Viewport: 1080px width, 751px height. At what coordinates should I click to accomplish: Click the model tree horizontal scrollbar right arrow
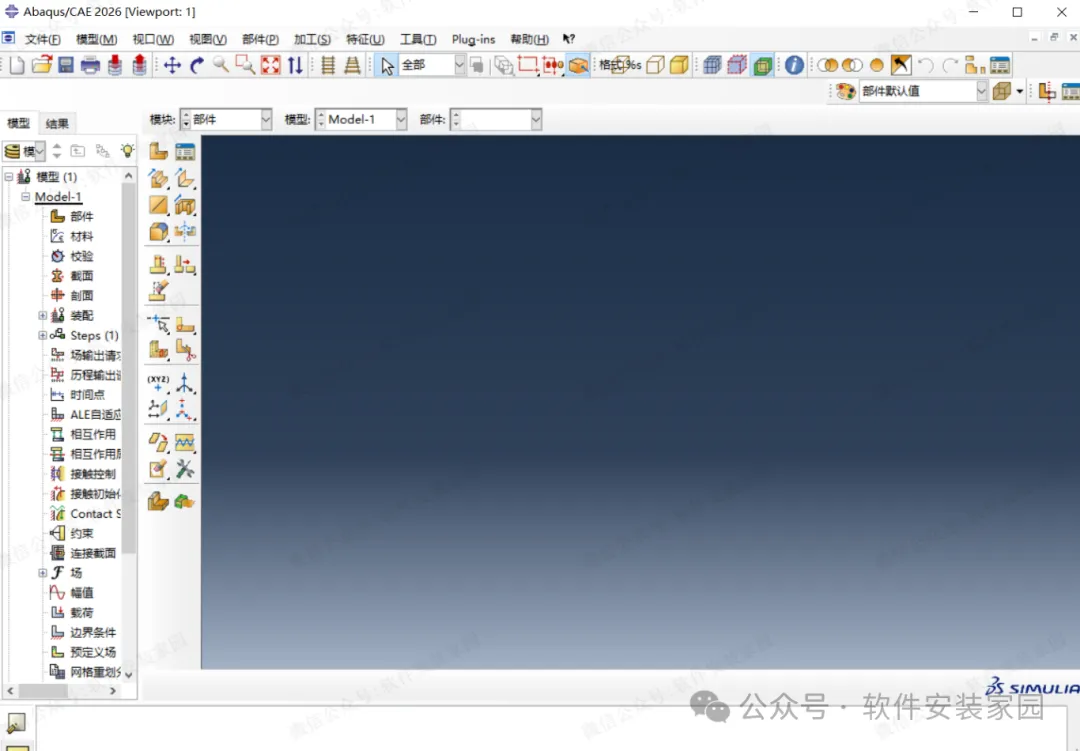coord(113,690)
